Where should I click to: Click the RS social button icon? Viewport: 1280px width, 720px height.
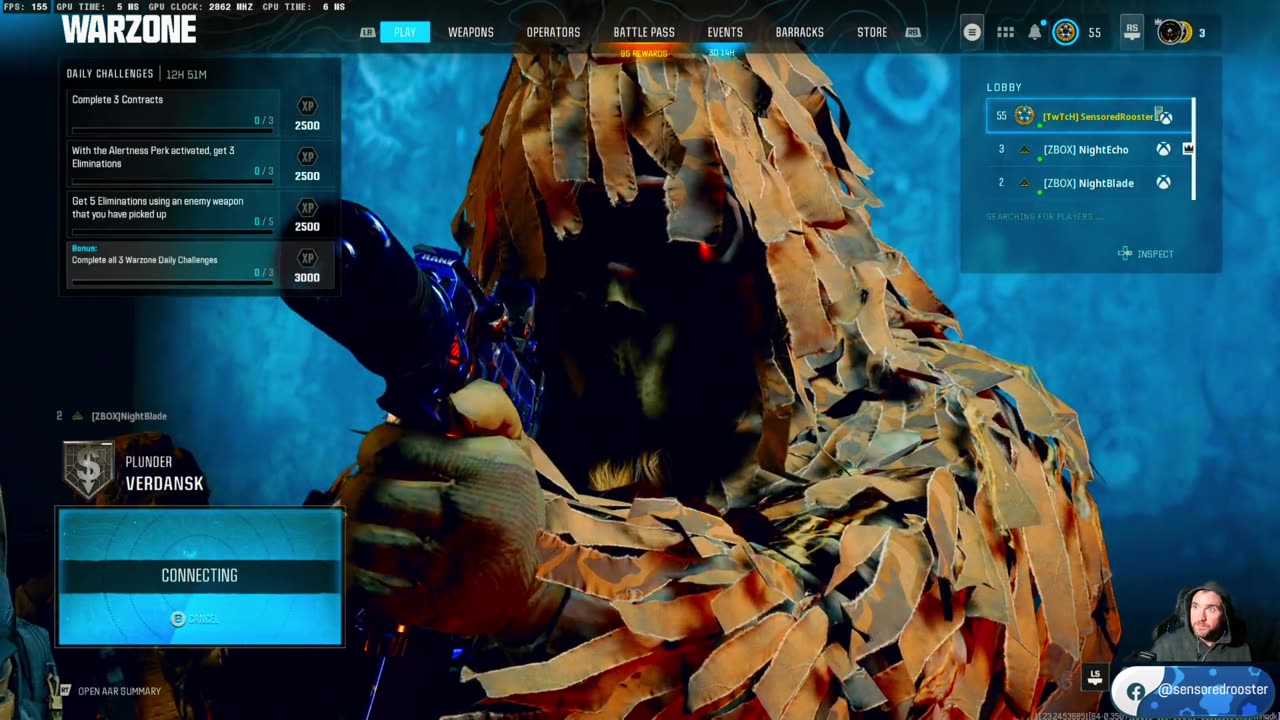1132,32
